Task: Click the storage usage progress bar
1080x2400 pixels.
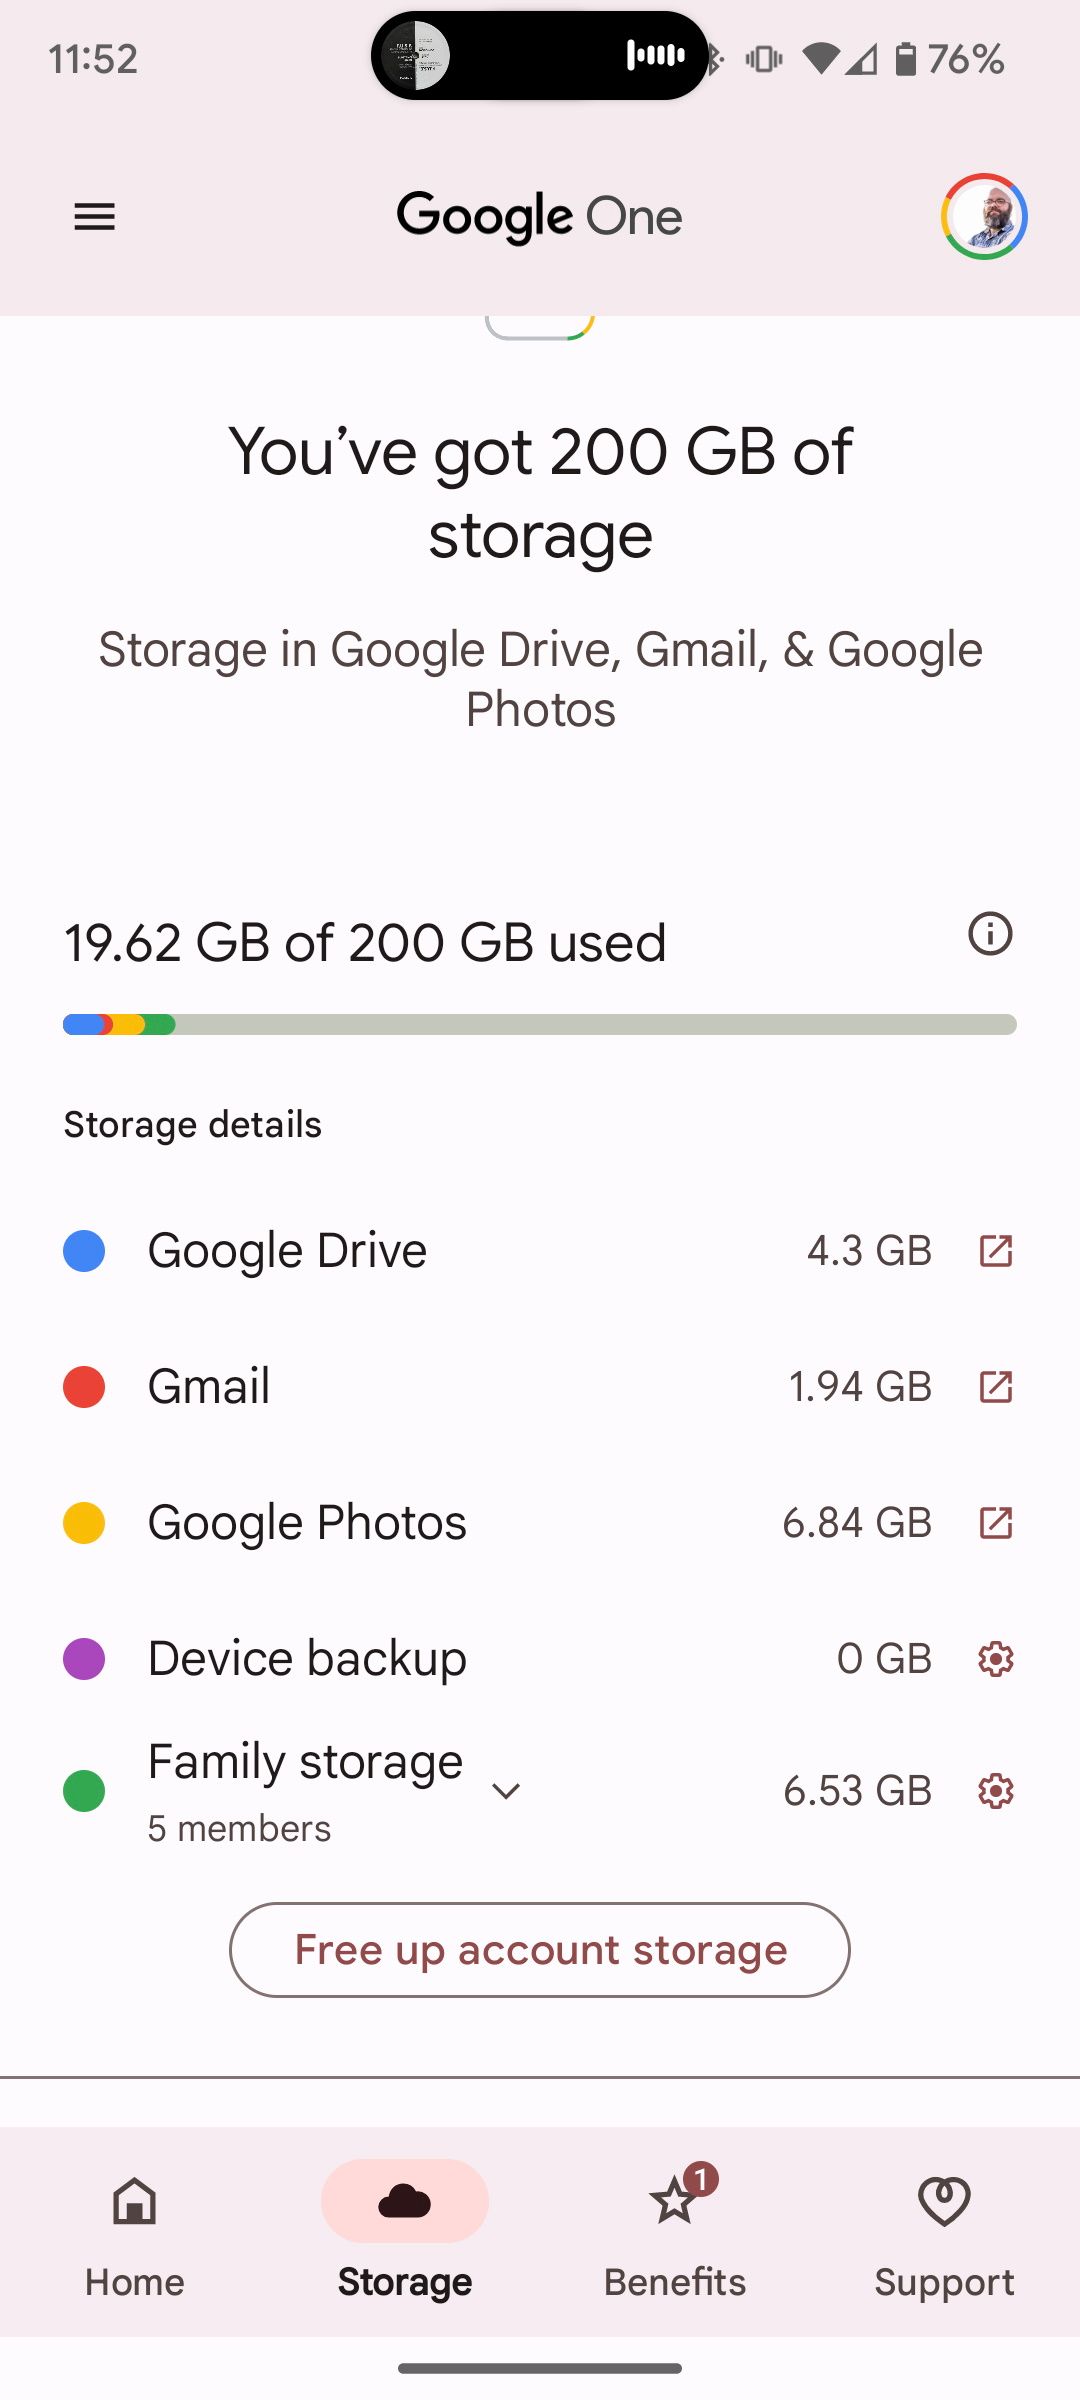Action: 540,1025
